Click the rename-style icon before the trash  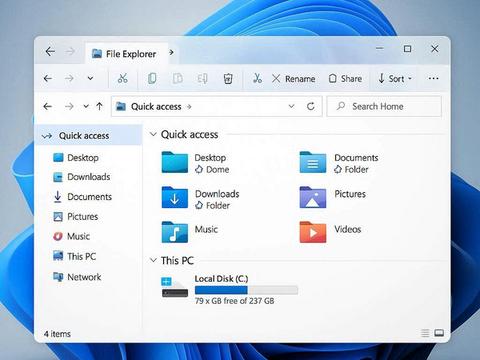202,79
